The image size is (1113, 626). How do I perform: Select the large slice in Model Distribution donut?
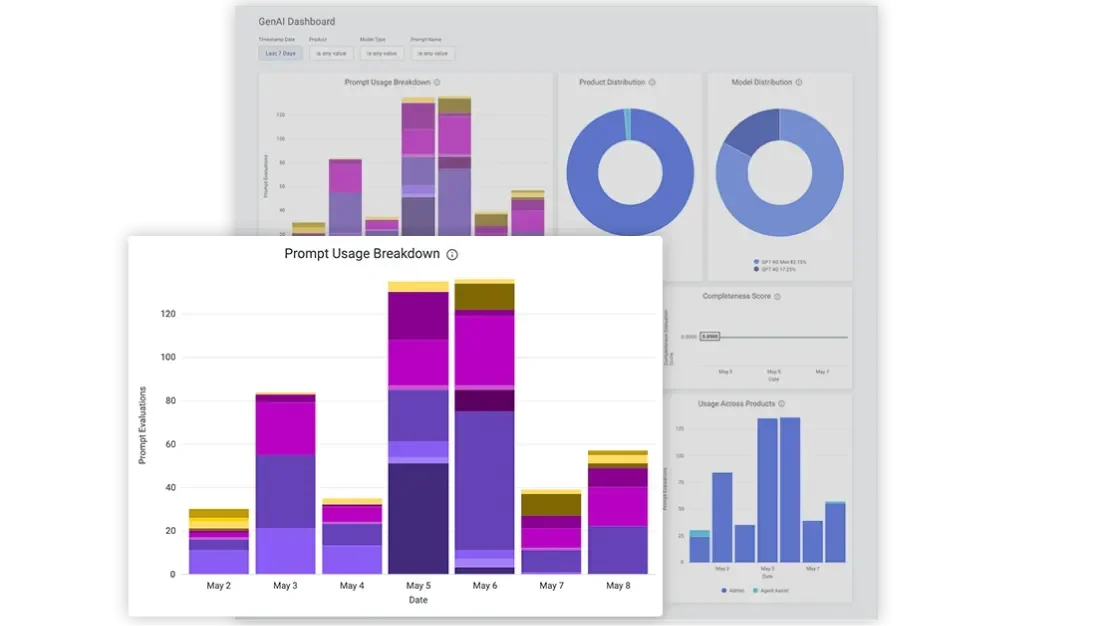coord(800,200)
